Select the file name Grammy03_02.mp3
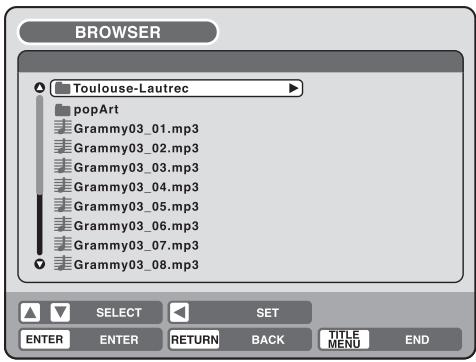Viewport: 476px width, 362px height. [136, 148]
